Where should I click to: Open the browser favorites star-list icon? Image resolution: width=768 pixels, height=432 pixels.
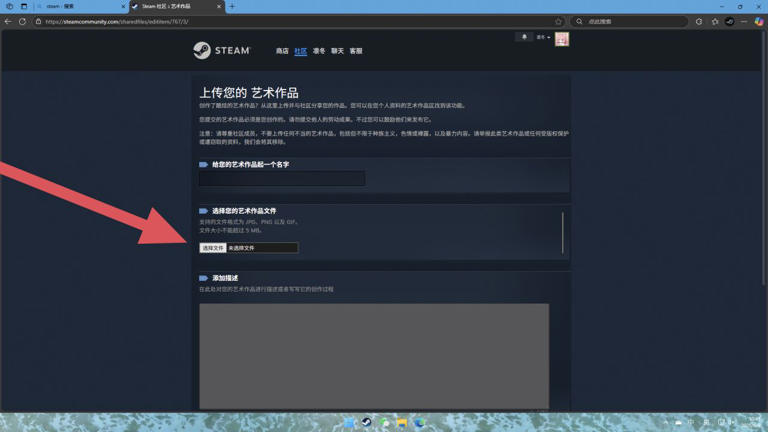715,22
